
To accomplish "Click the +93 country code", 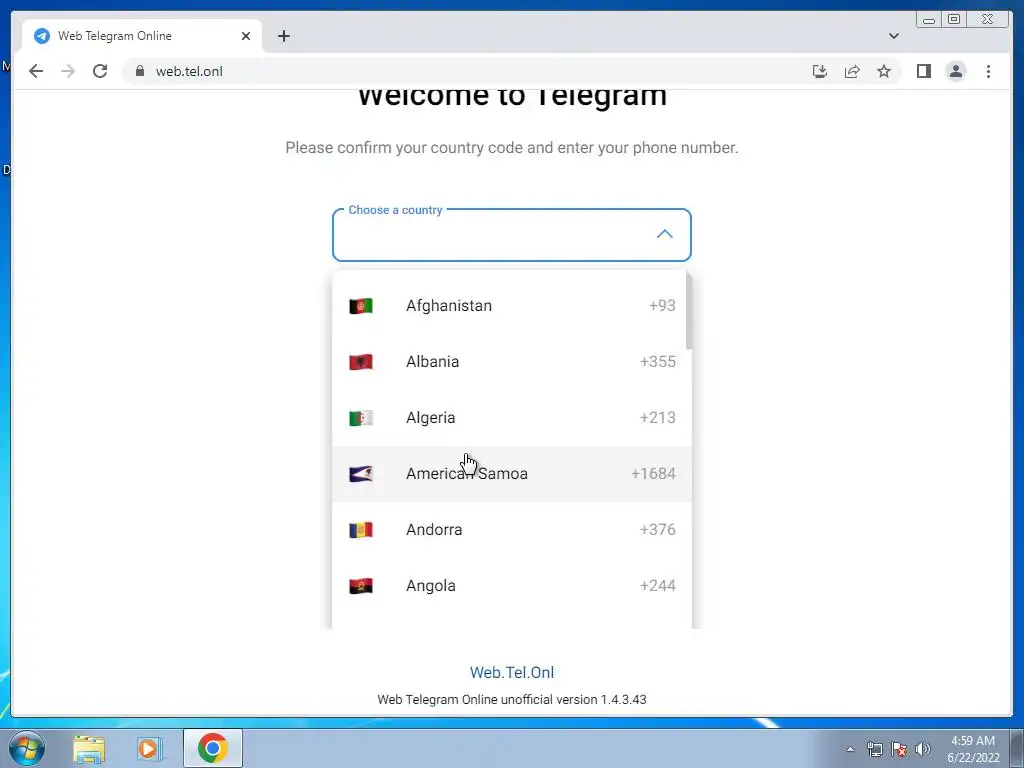I will click(x=662, y=306).
